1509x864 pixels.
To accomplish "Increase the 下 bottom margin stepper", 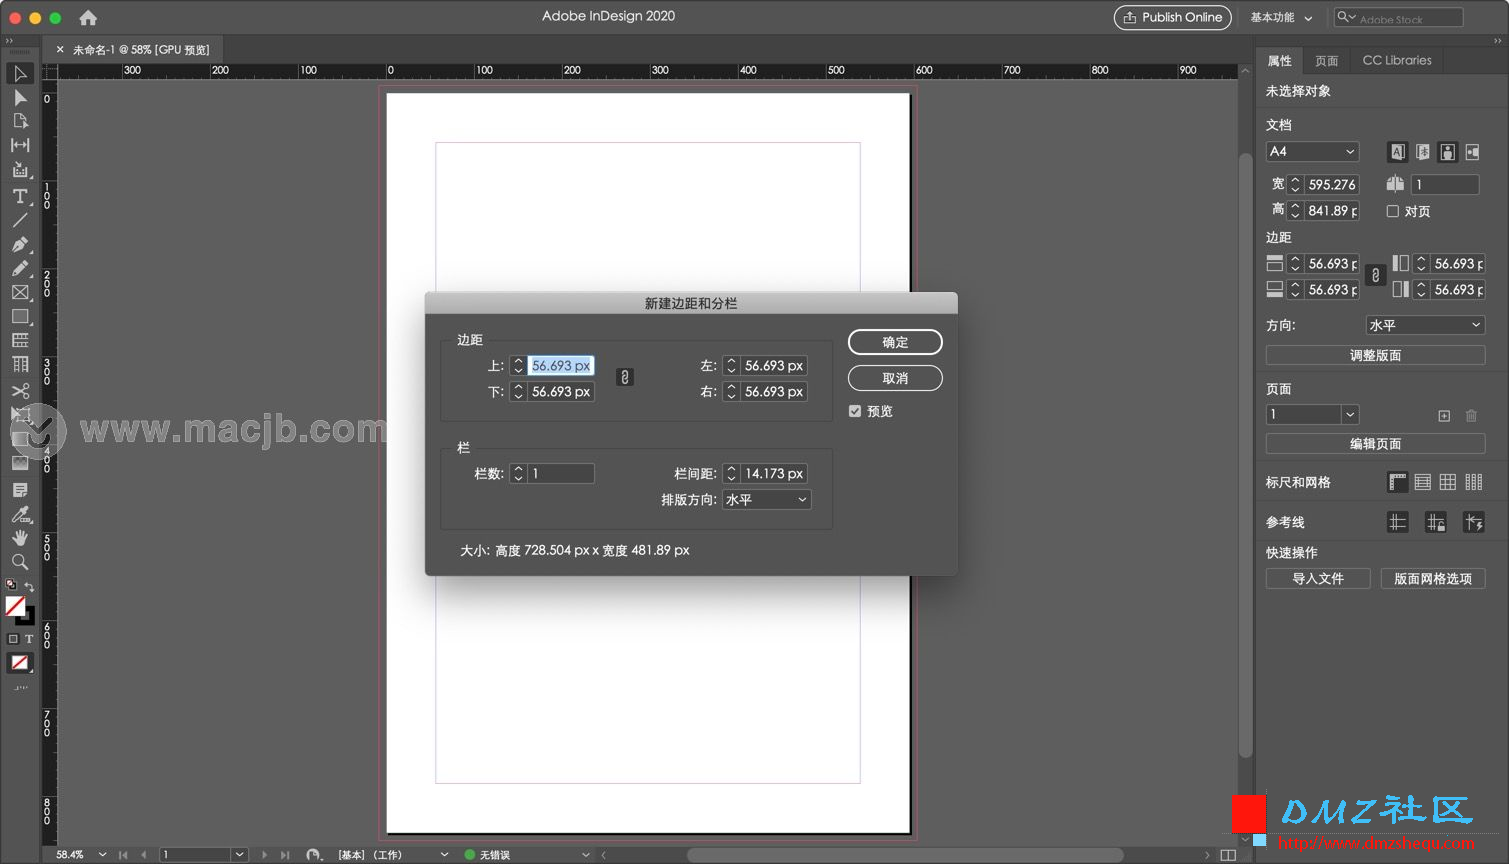I will click(x=518, y=388).
